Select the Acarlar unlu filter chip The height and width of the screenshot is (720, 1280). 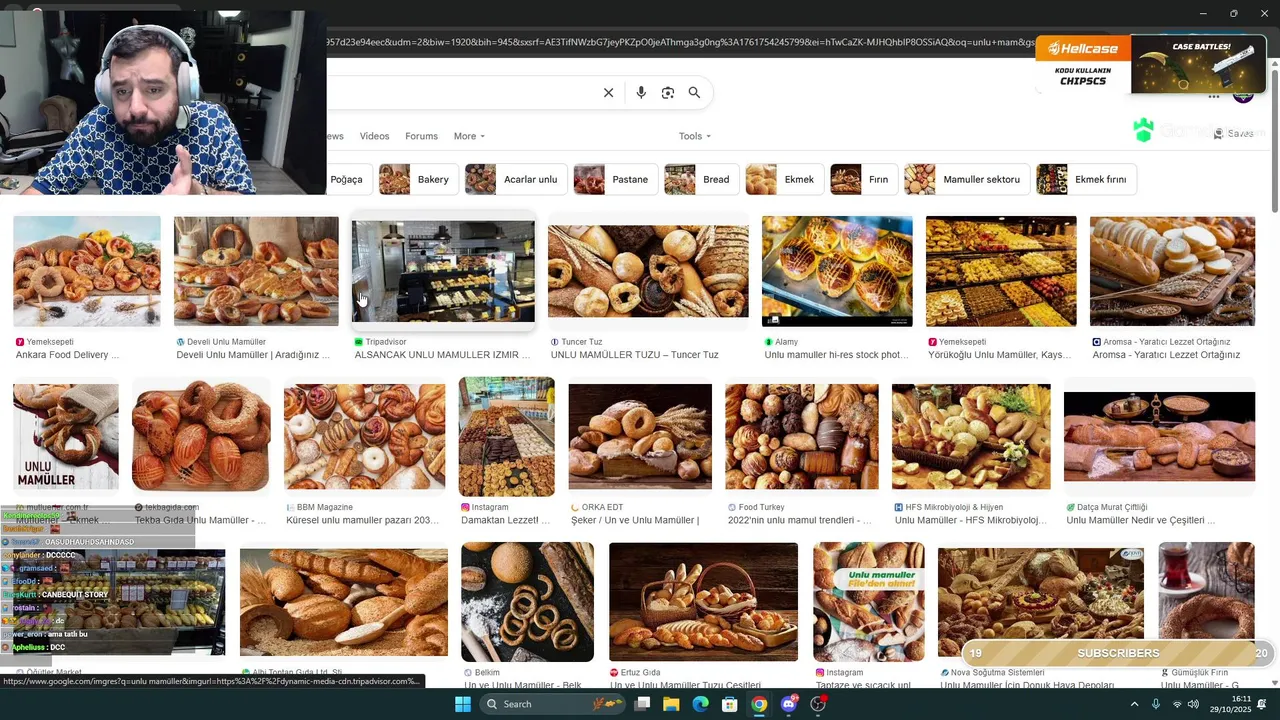pyautogui.click(x=517, y=179)
